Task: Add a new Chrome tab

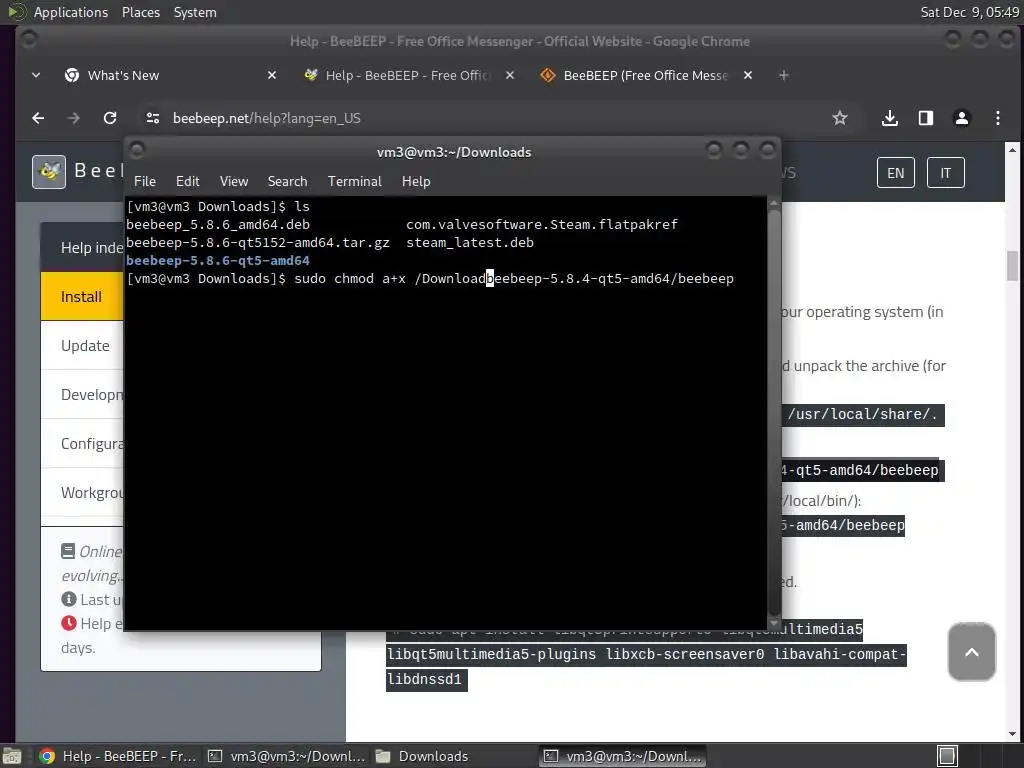Action: (784, 76)
